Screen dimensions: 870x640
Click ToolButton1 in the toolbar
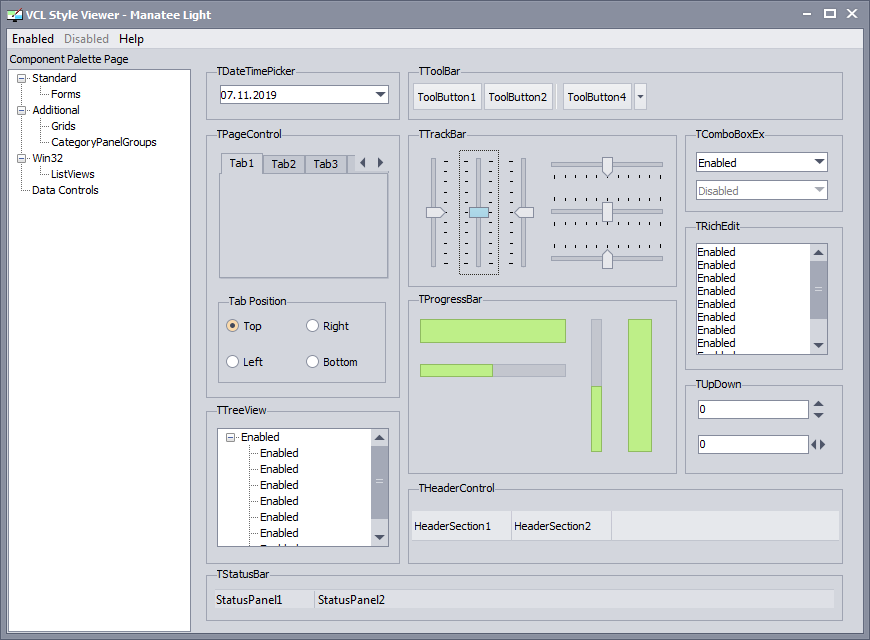(x=447, y=97)
